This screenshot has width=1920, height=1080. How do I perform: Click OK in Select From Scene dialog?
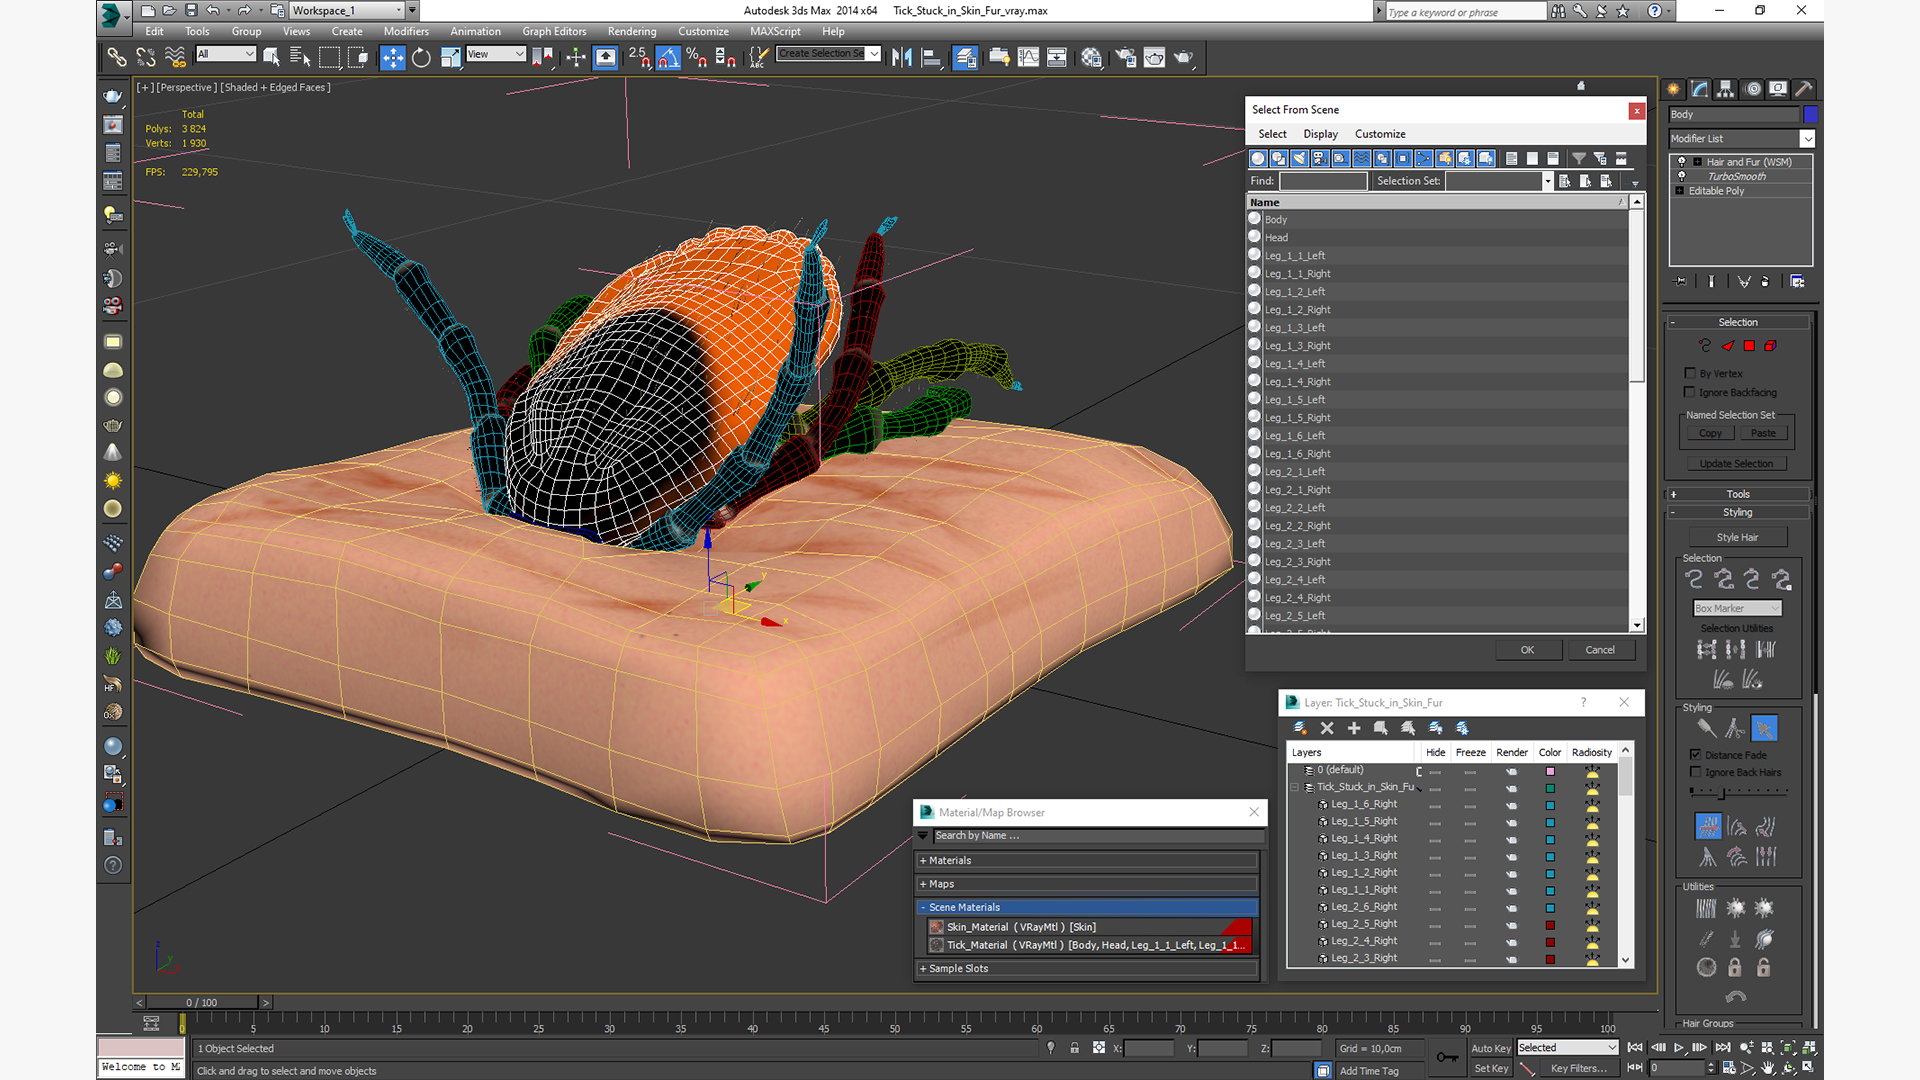[x=1527, y=650]
